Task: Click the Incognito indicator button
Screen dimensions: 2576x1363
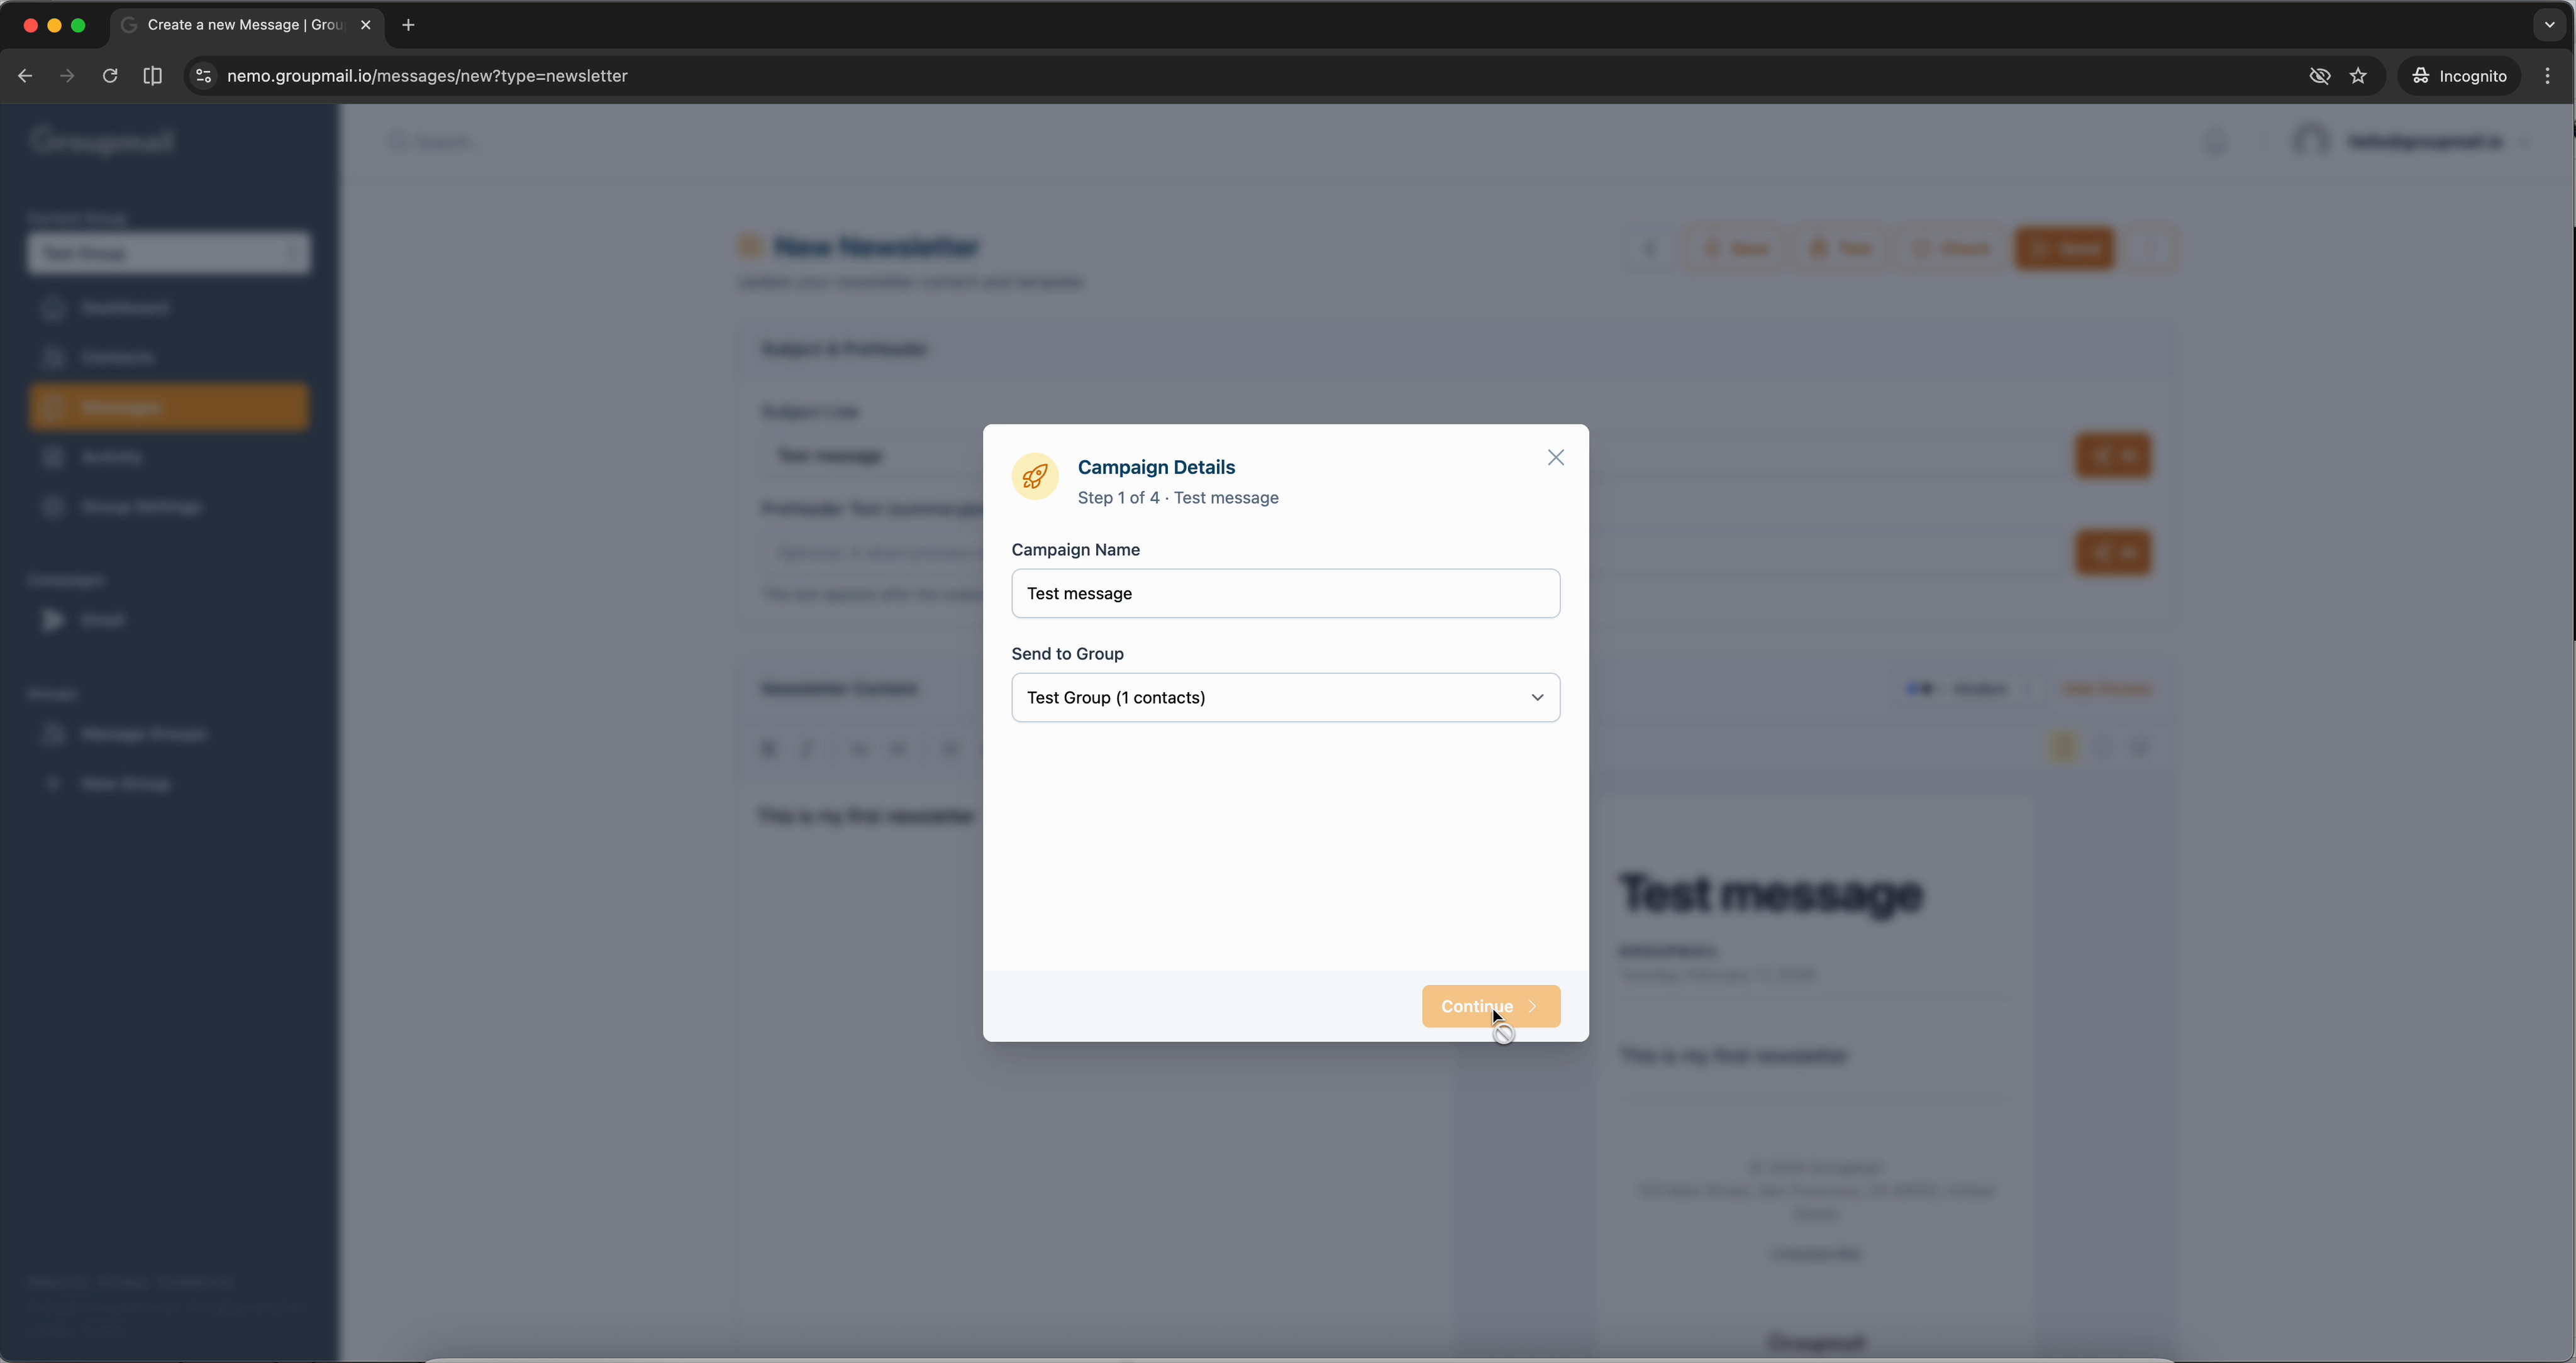Action: 2459,76
